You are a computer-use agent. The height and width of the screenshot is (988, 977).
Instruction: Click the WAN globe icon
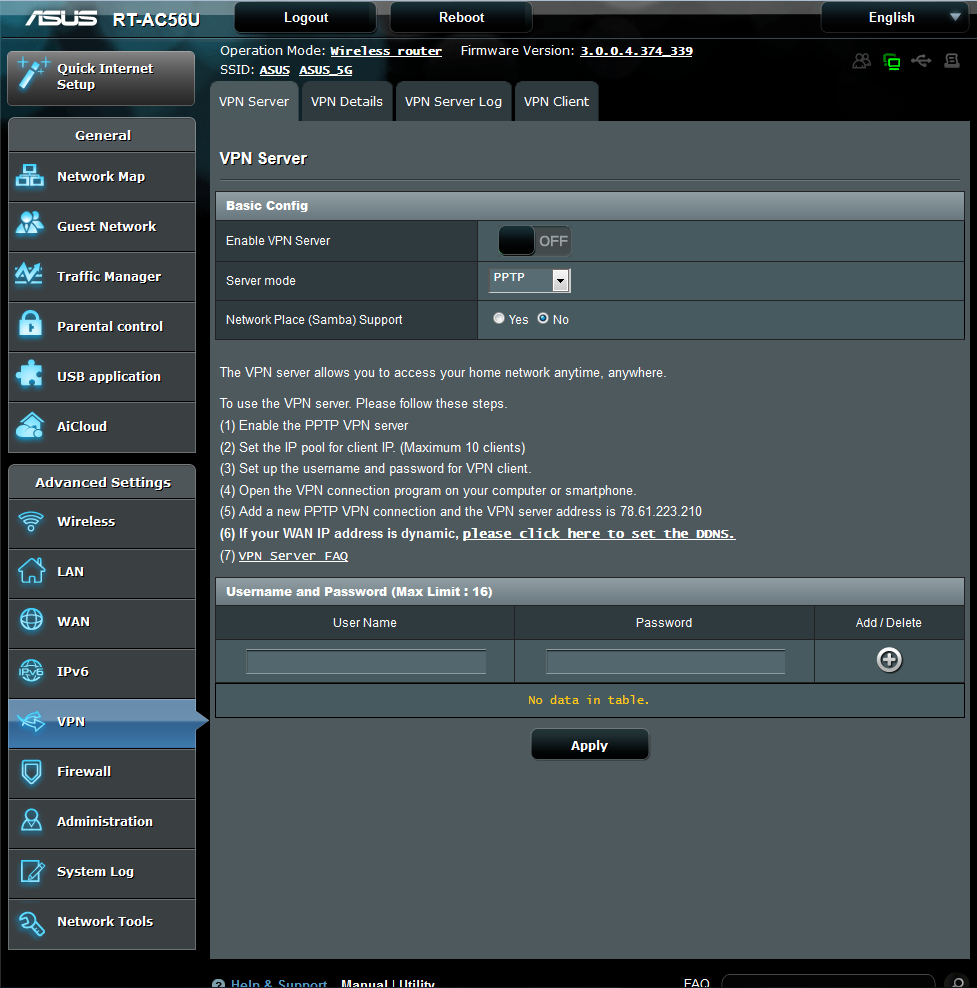coord(31,620)
